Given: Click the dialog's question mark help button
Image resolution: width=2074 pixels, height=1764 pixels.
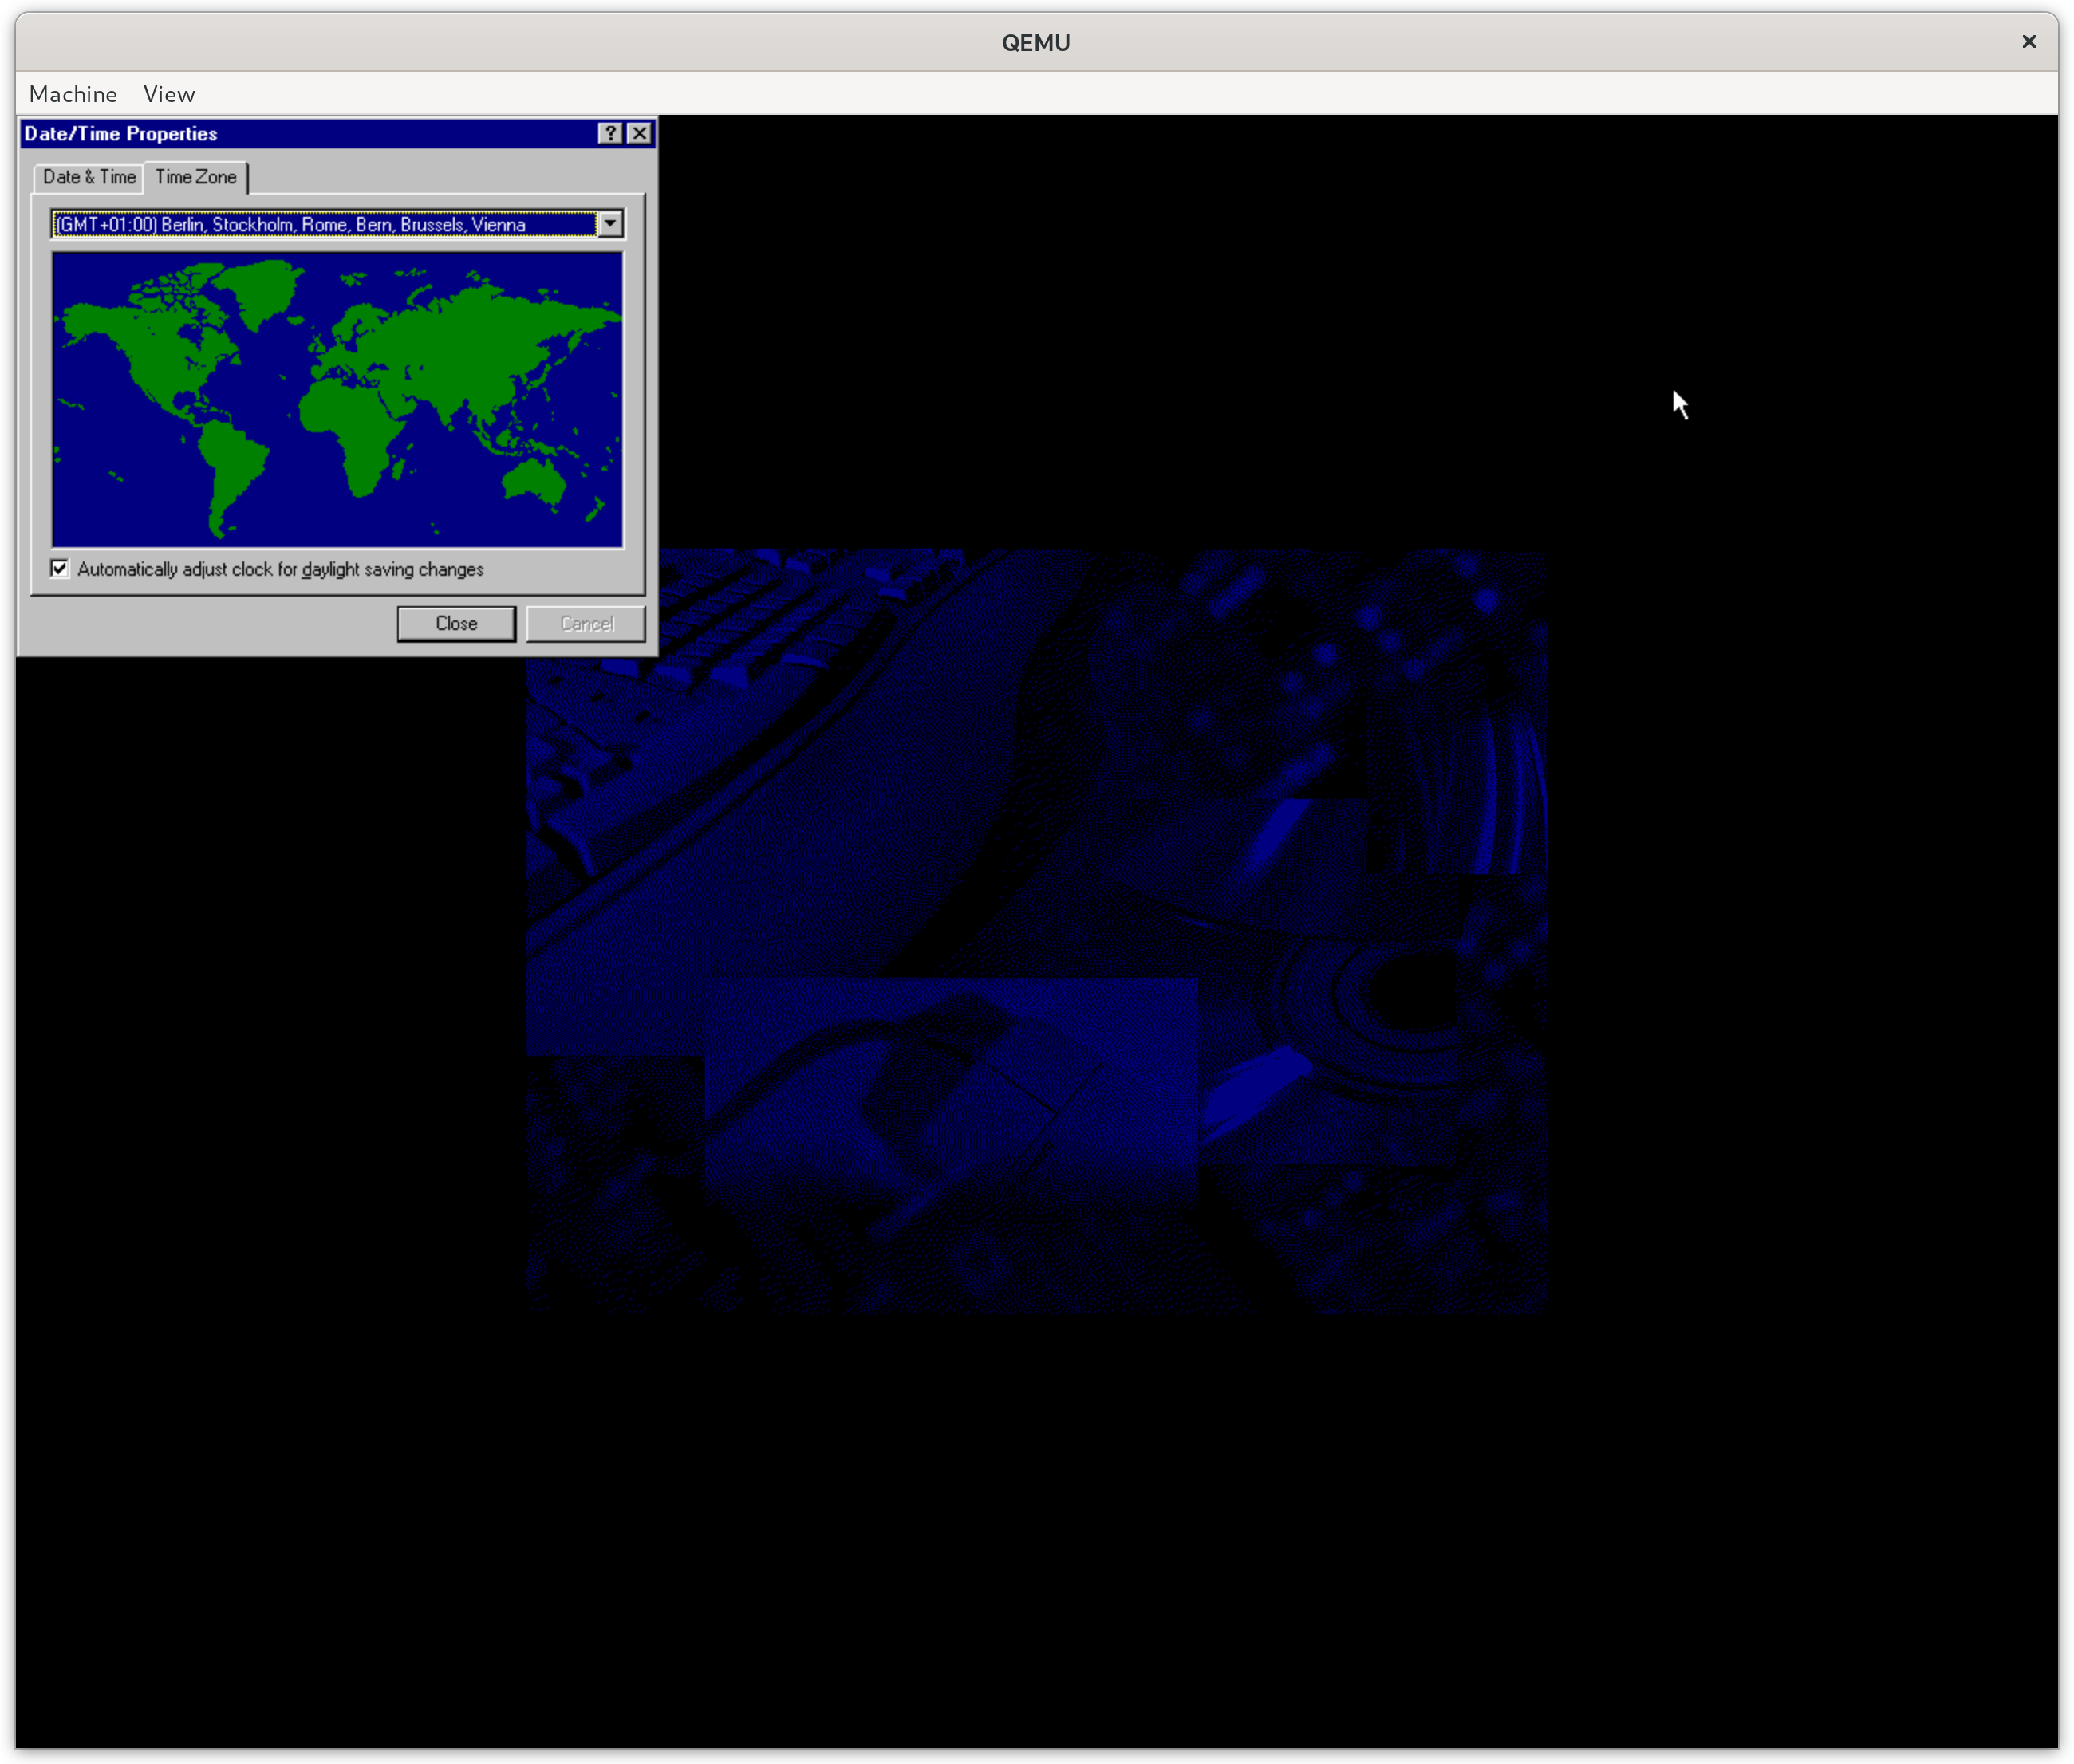Looking at the screenshot, I should pos(609,133).
